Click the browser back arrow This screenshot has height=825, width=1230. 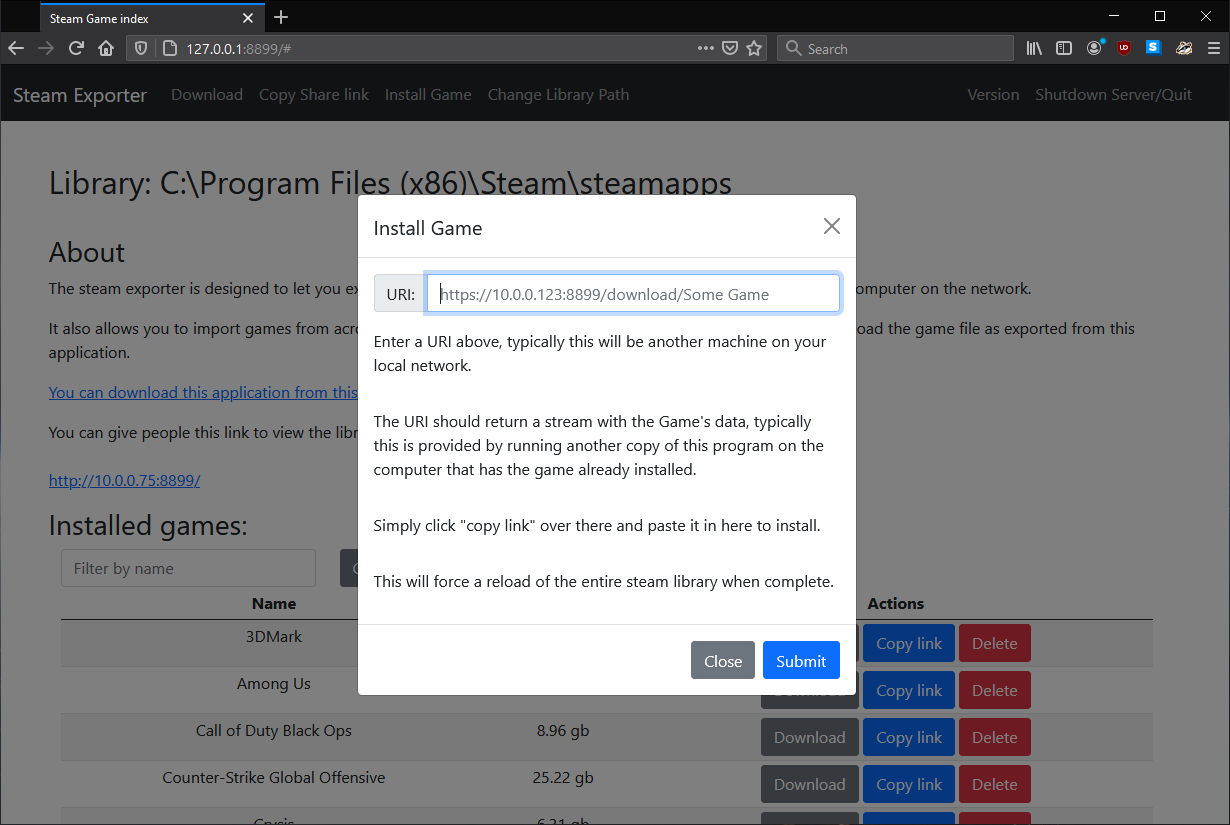pos(16,48)
